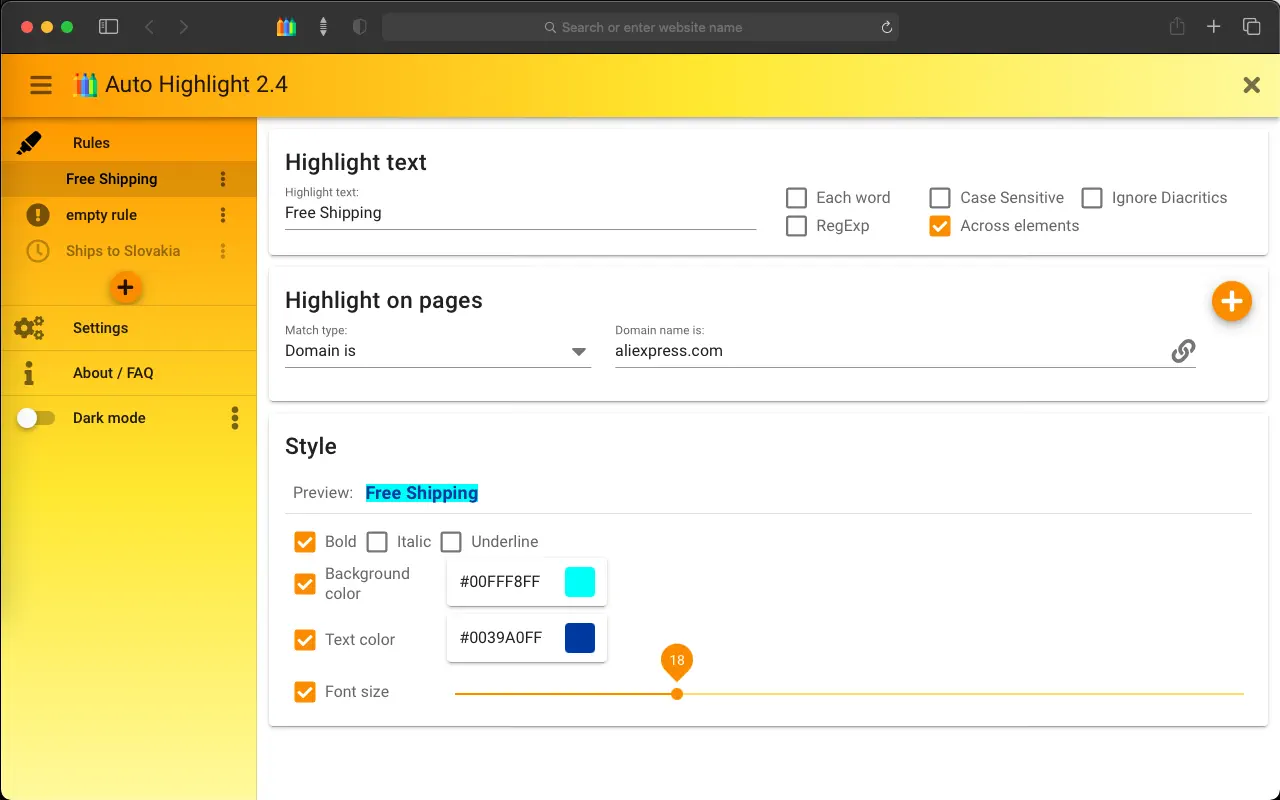The image size is (1280, 800).
Task: Enable the Case Sensitive checkbox
Action: tap(940, 198)
